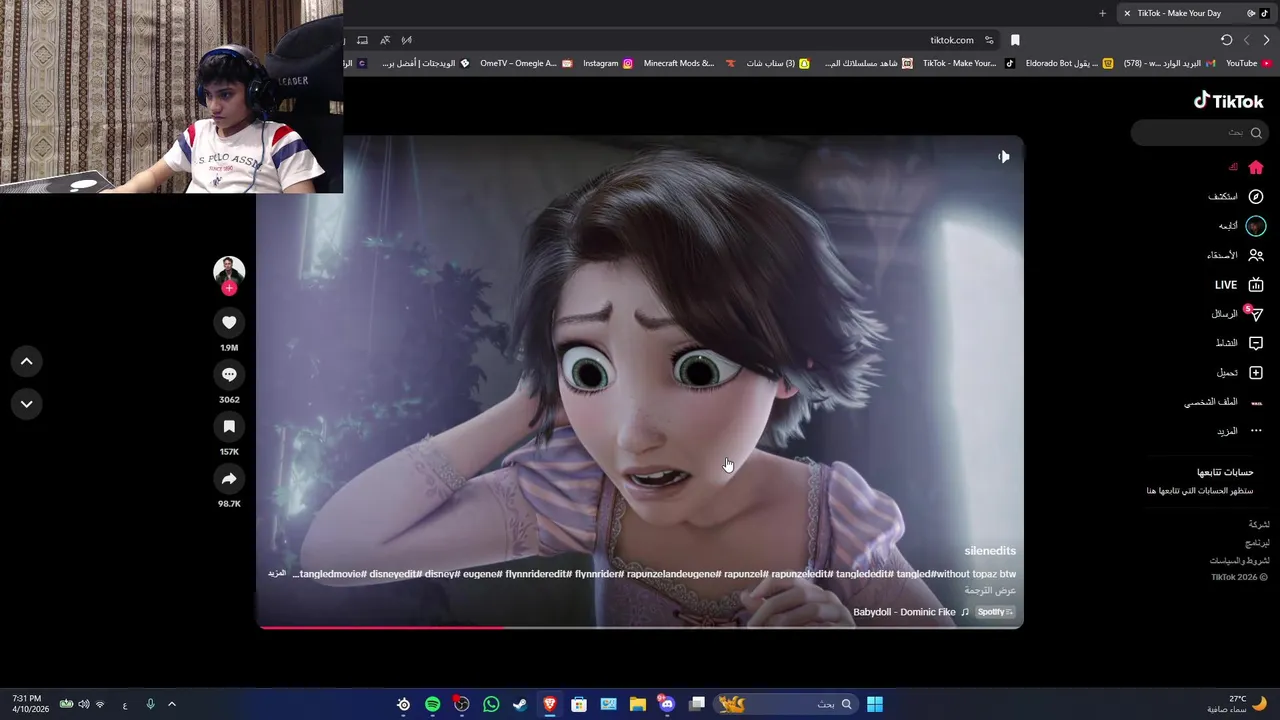This screenshot has width=1280, height=720.
Task: Open الشروط والسياسات footer link
Action: pos(1240,561)
